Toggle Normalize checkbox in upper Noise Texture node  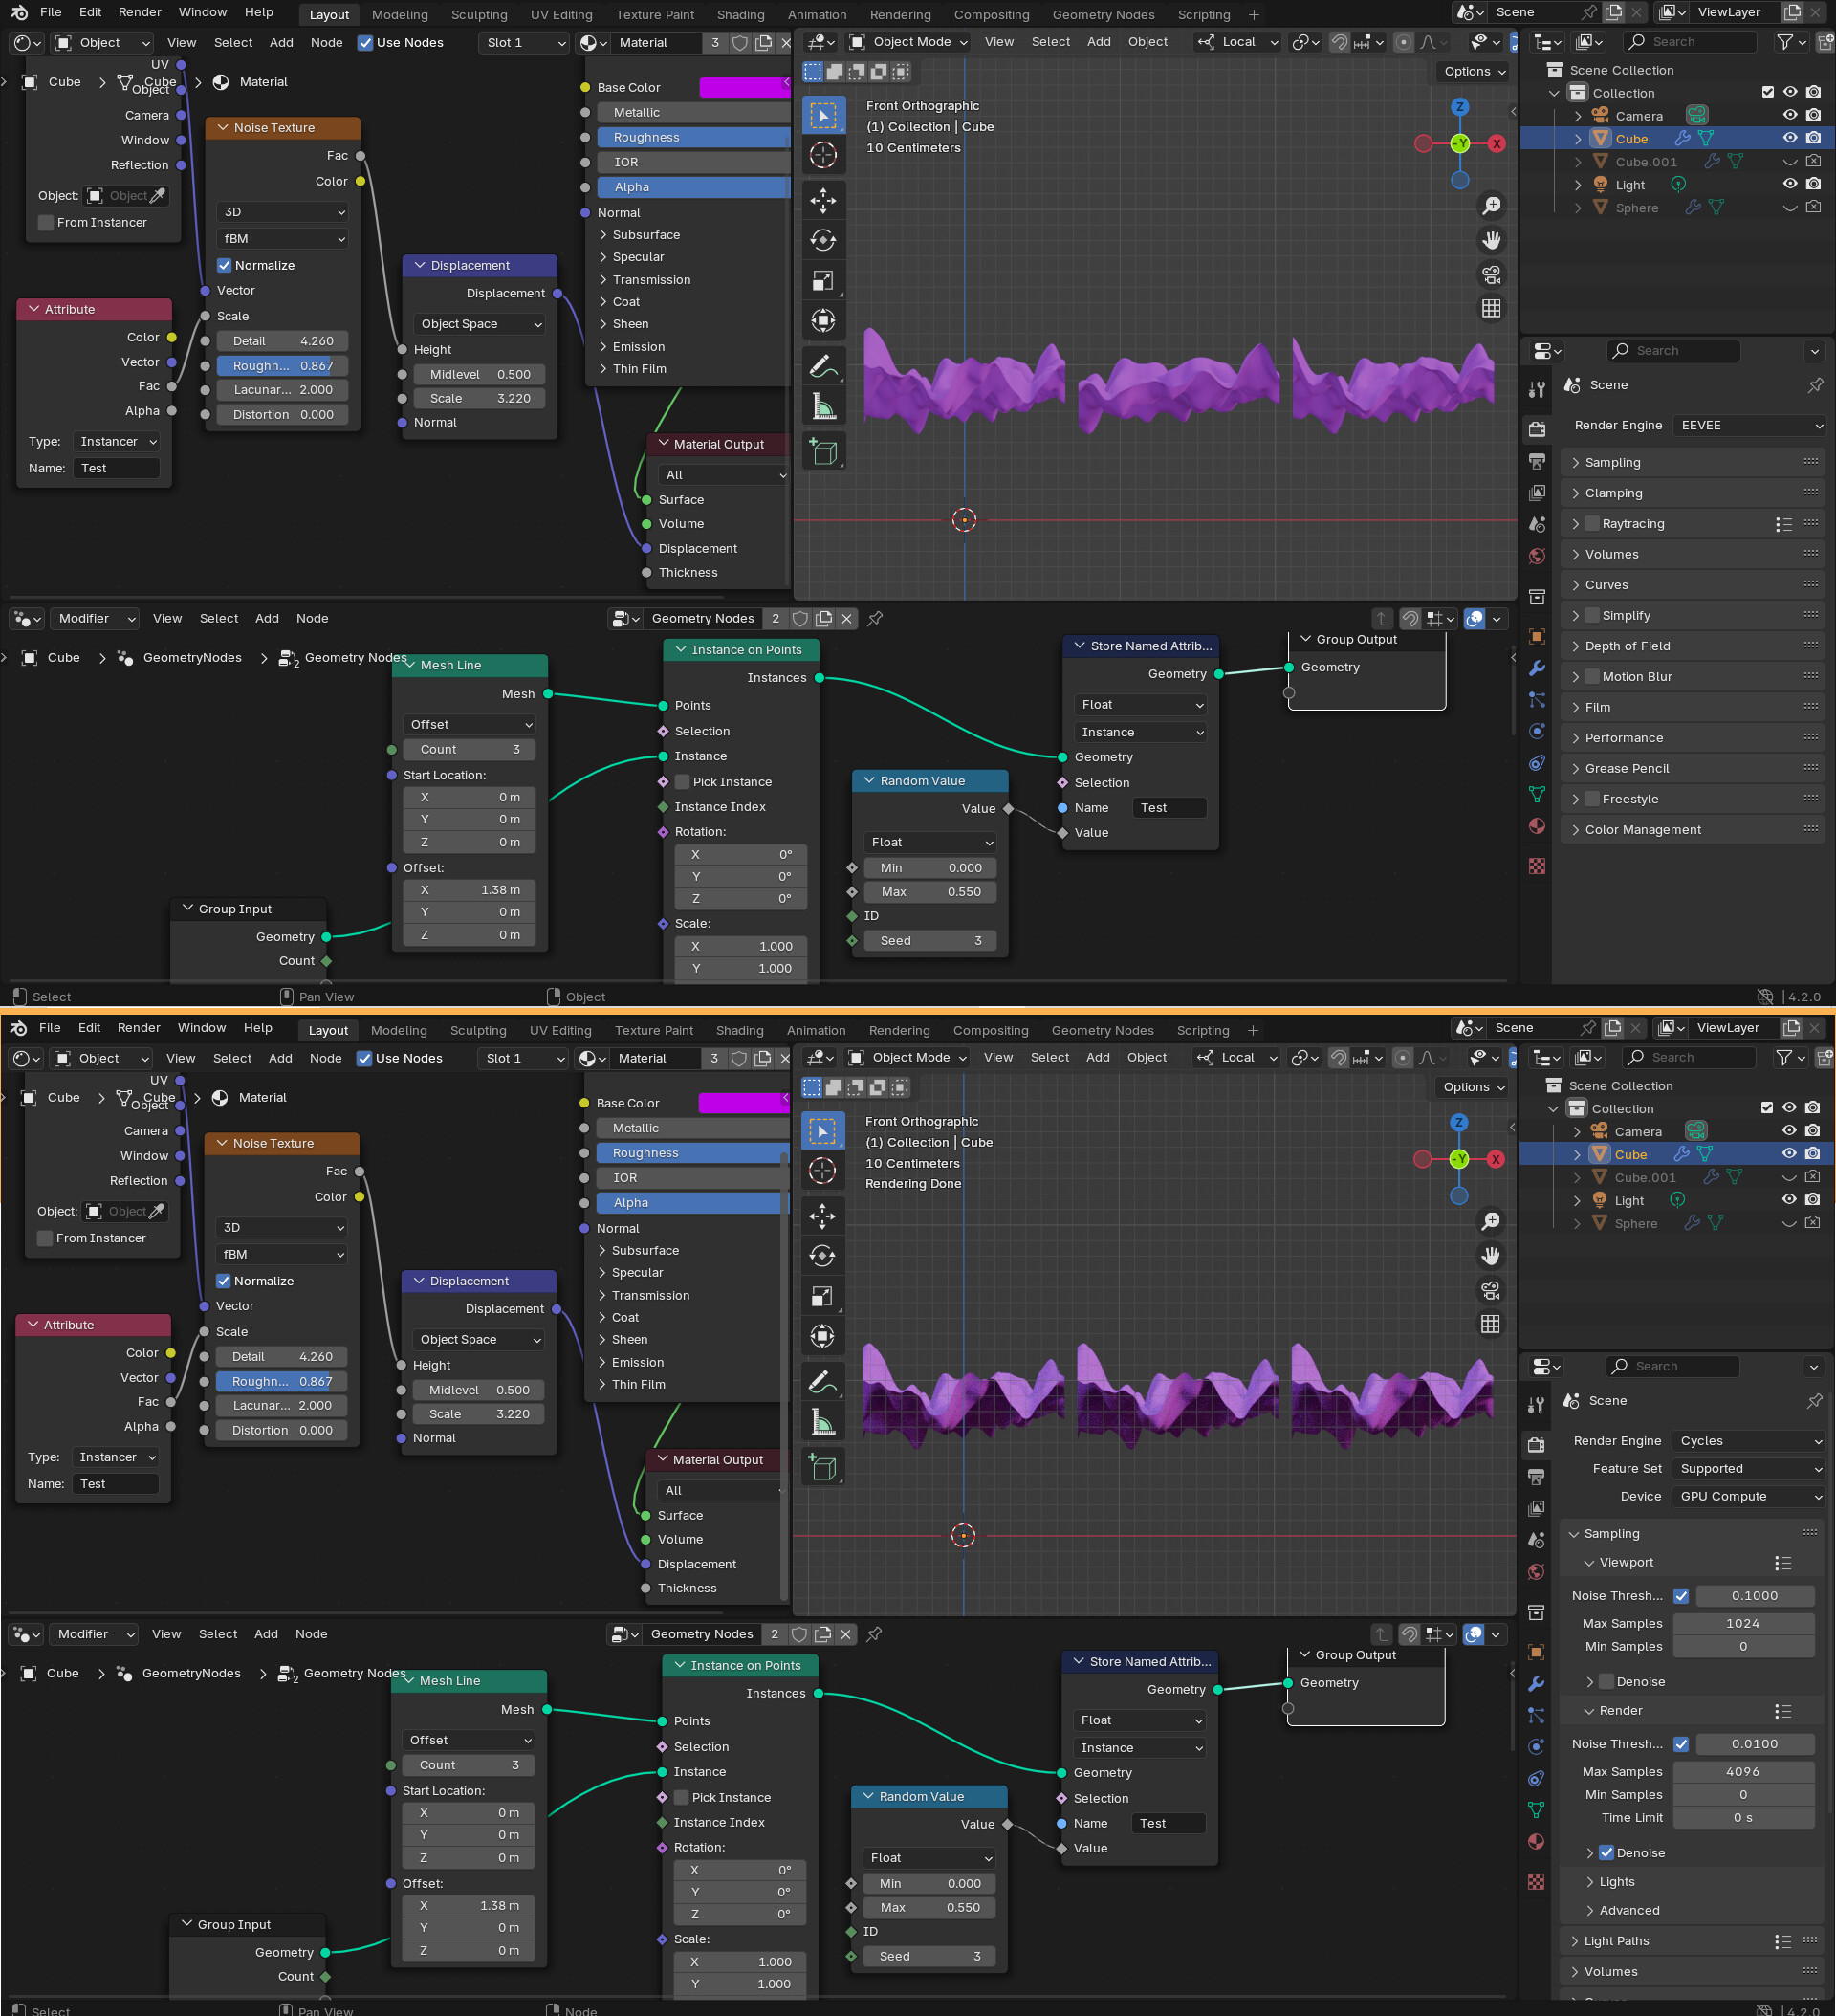[224, 266]
